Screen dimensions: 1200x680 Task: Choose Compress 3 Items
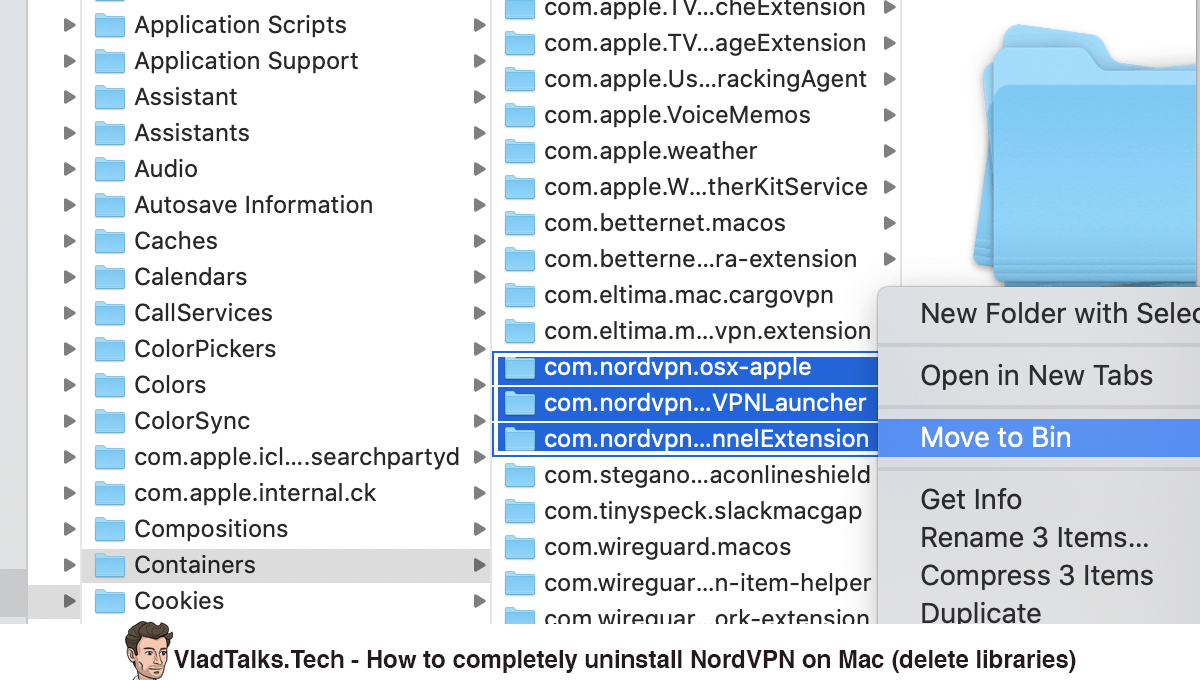pos(1039,576)
